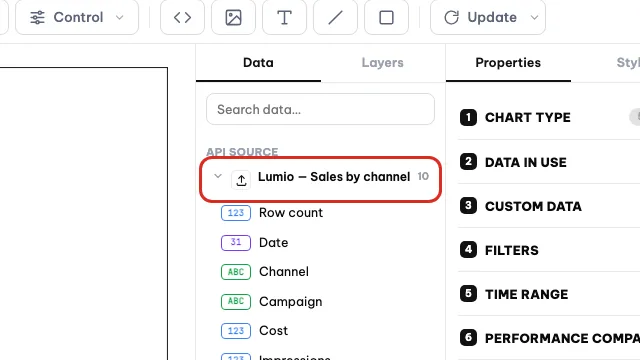This screenshot has width=640, height=360.
Task: Select the Line tool icon
Action: [336, 18]
